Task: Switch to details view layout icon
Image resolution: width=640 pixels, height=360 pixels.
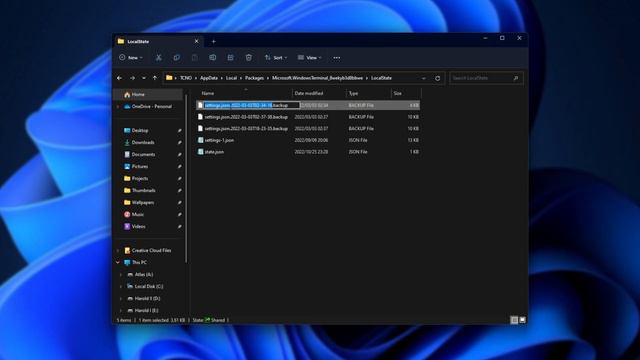Action: [x=514, y=320]
